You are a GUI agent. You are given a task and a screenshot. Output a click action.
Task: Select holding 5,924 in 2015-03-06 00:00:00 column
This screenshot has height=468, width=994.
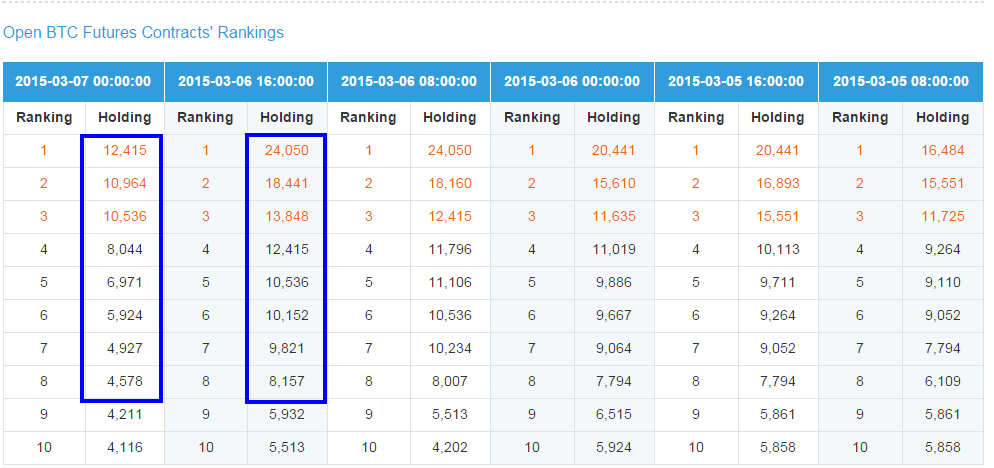614,447
